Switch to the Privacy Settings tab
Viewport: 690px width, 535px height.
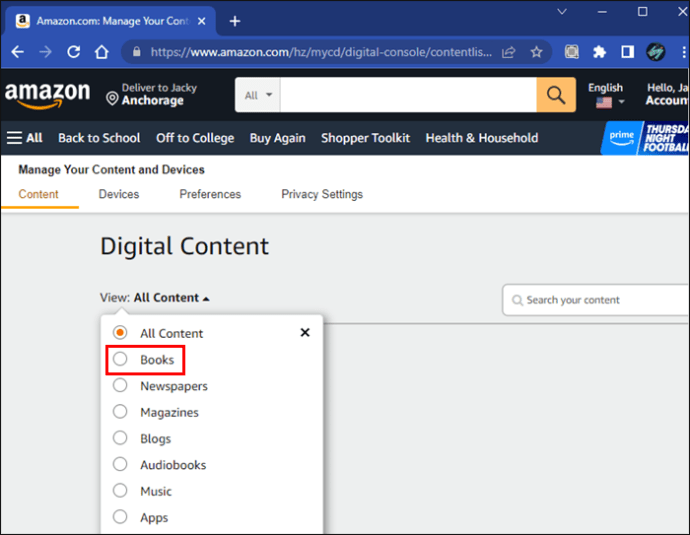point(322,194)
